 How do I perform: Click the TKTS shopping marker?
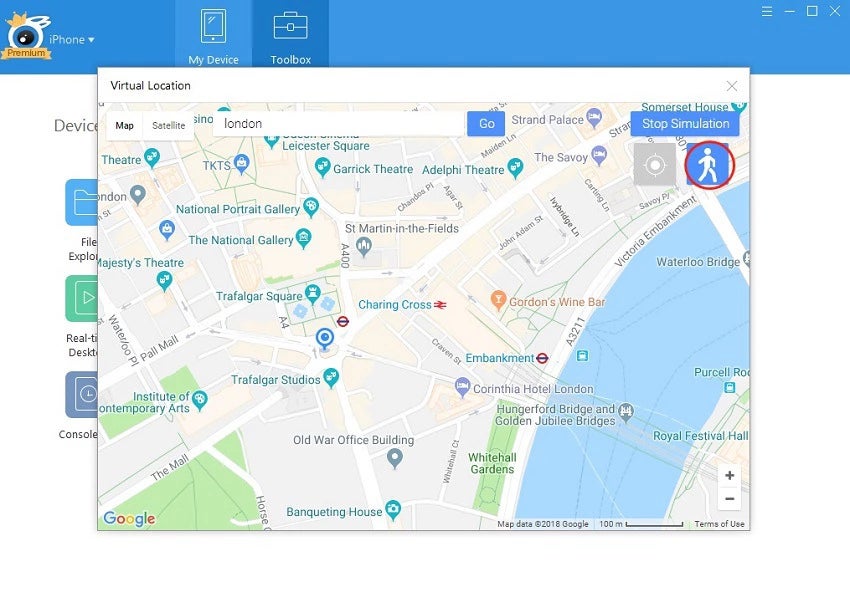coord(241,163)
